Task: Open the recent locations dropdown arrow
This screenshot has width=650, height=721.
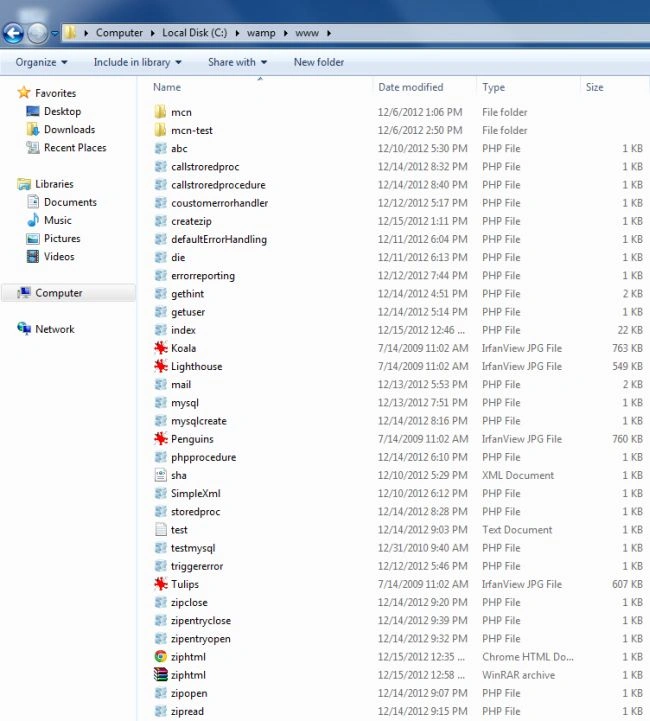Action: pos(55,34)
